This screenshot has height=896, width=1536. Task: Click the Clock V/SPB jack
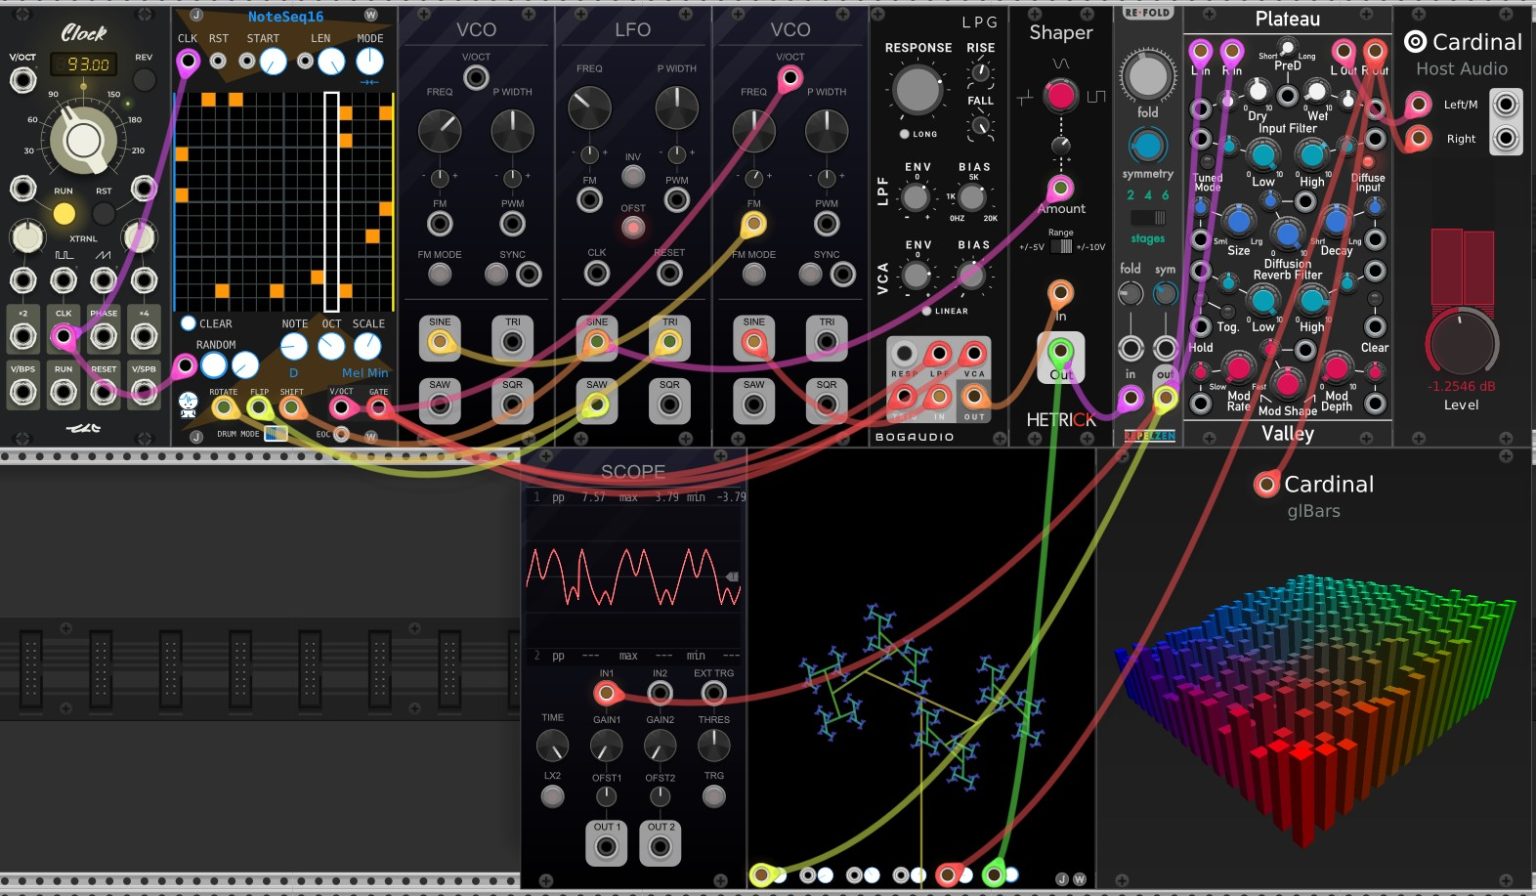[x=144, y=391]
